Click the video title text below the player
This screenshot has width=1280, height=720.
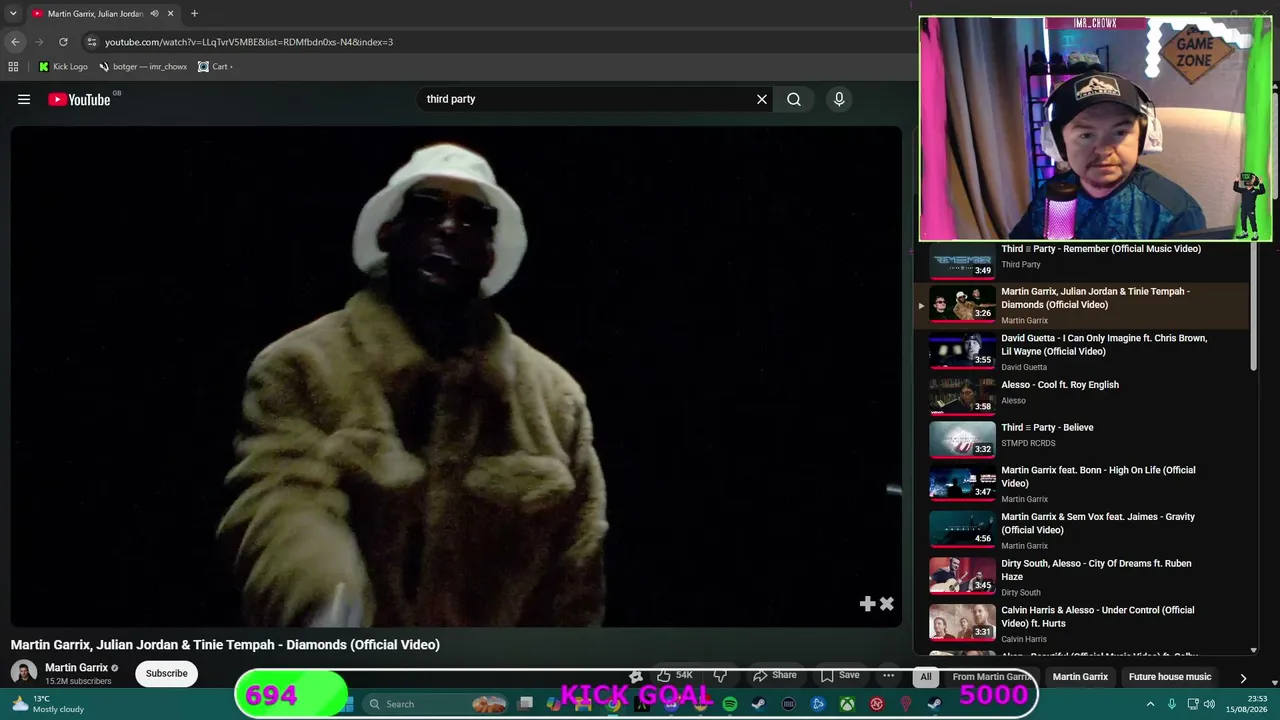225,645
